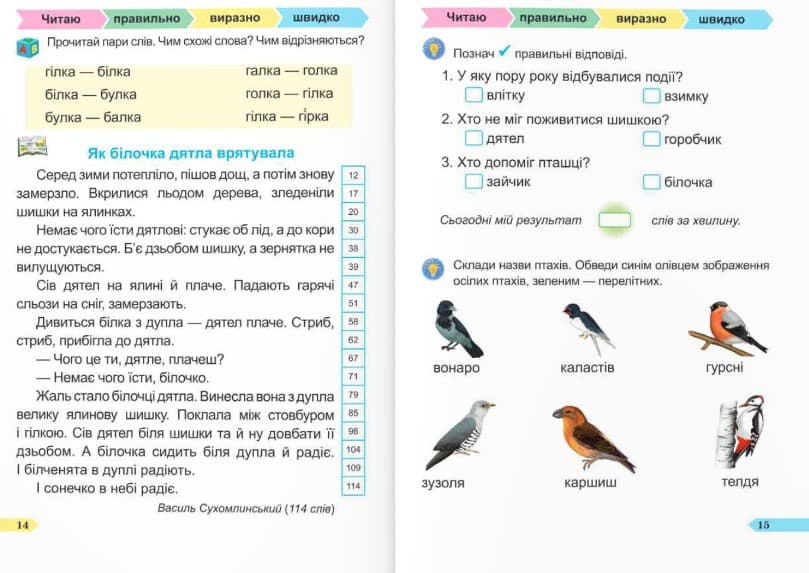This screenshot has width=809, height=573.
Task: Mark the 'білочка' checkbox
Action: coord(652,182)
